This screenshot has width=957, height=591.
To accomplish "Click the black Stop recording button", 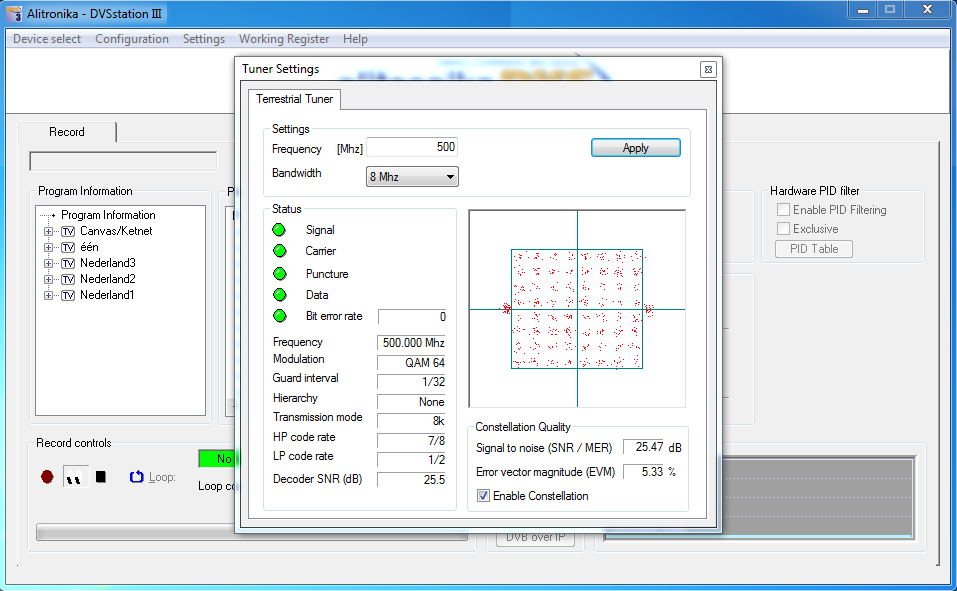I will (100, 477).
